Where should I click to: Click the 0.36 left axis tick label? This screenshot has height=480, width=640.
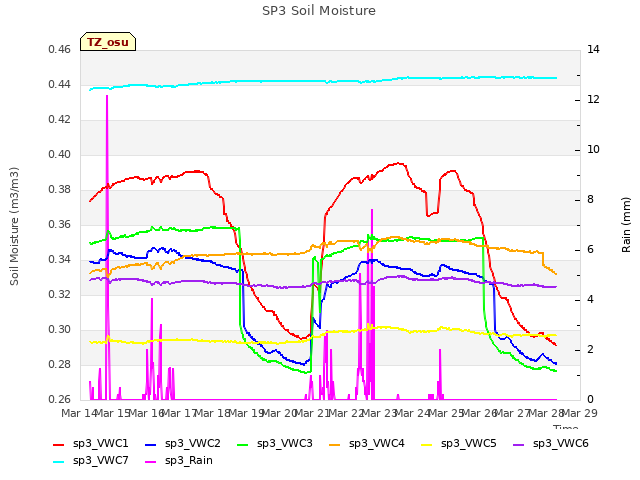59,224
